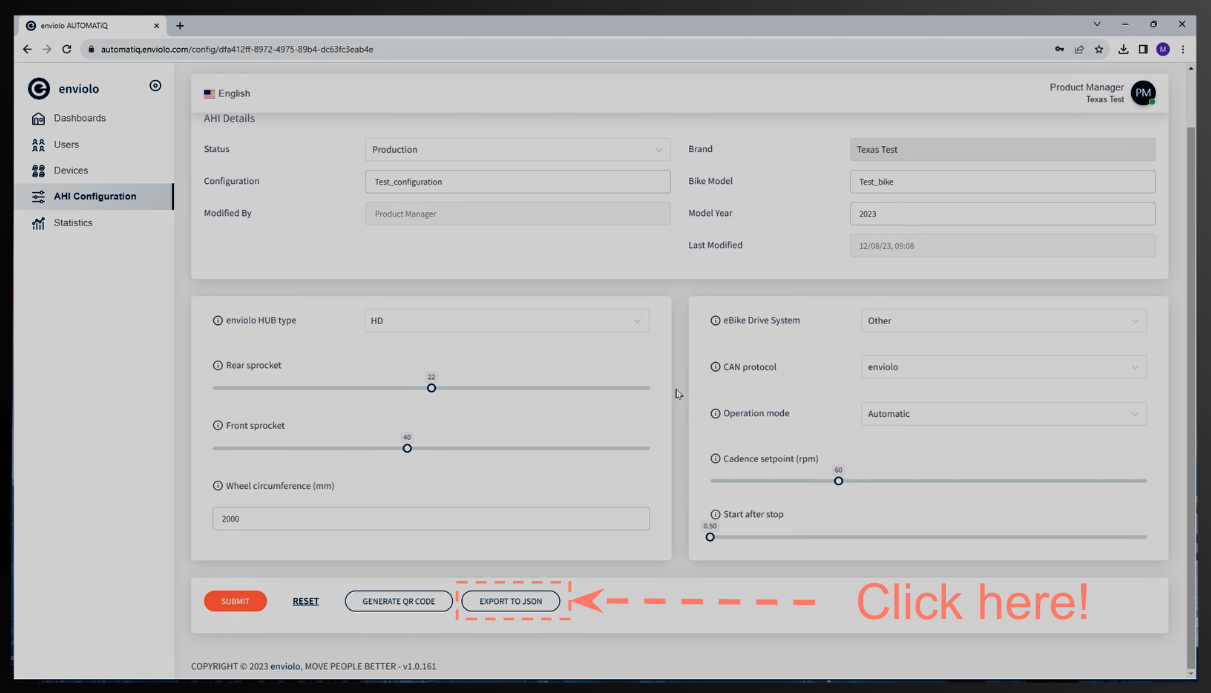Expand Operation mode dropdown Automatic
The image size is (1211, 693).
[1004, 414]
